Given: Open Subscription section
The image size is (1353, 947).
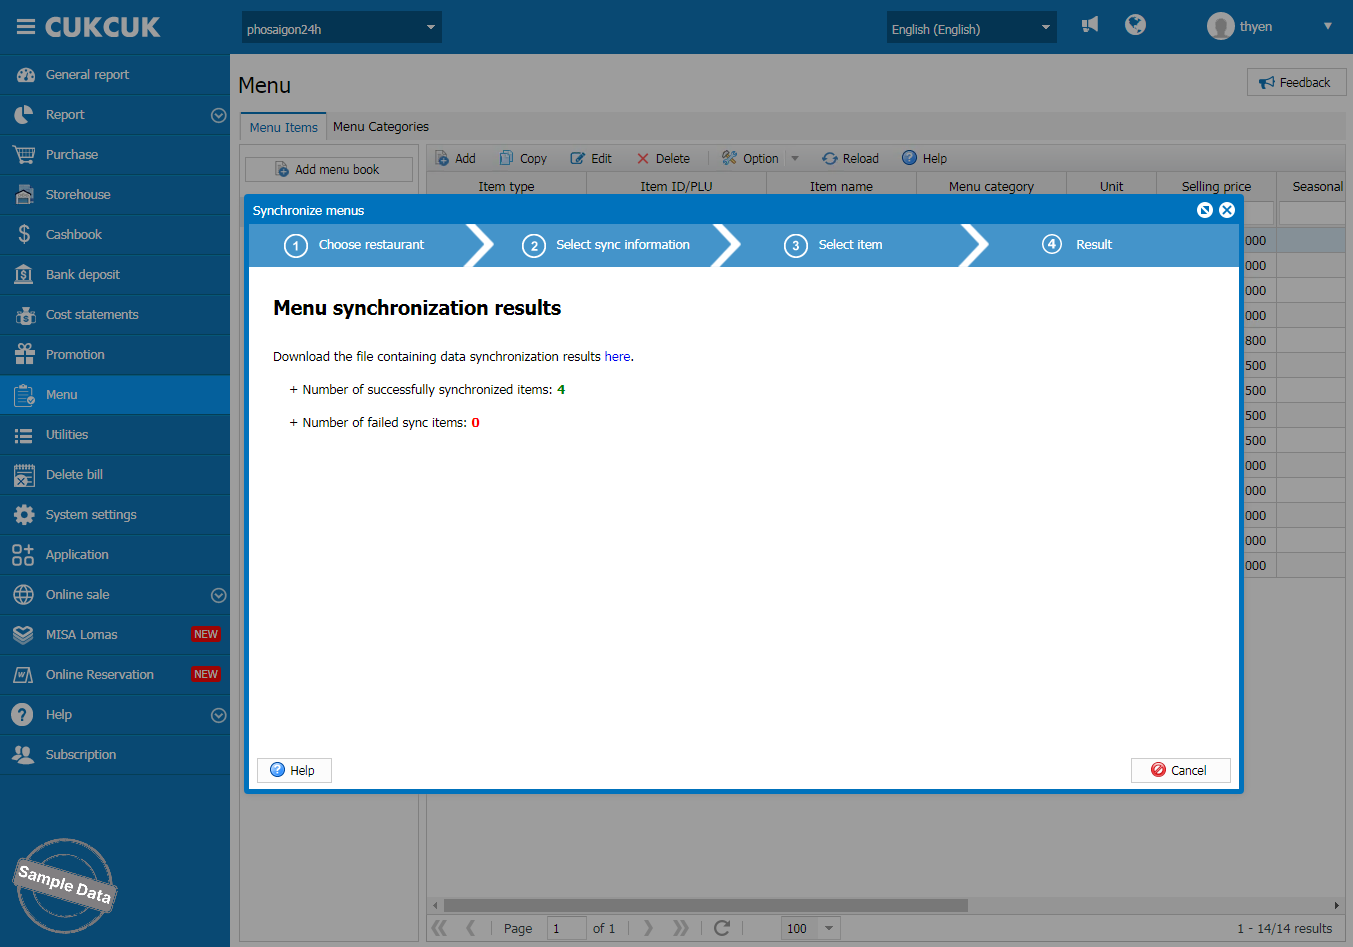Looking at the screenshot, I should click(x=115, y=755).
